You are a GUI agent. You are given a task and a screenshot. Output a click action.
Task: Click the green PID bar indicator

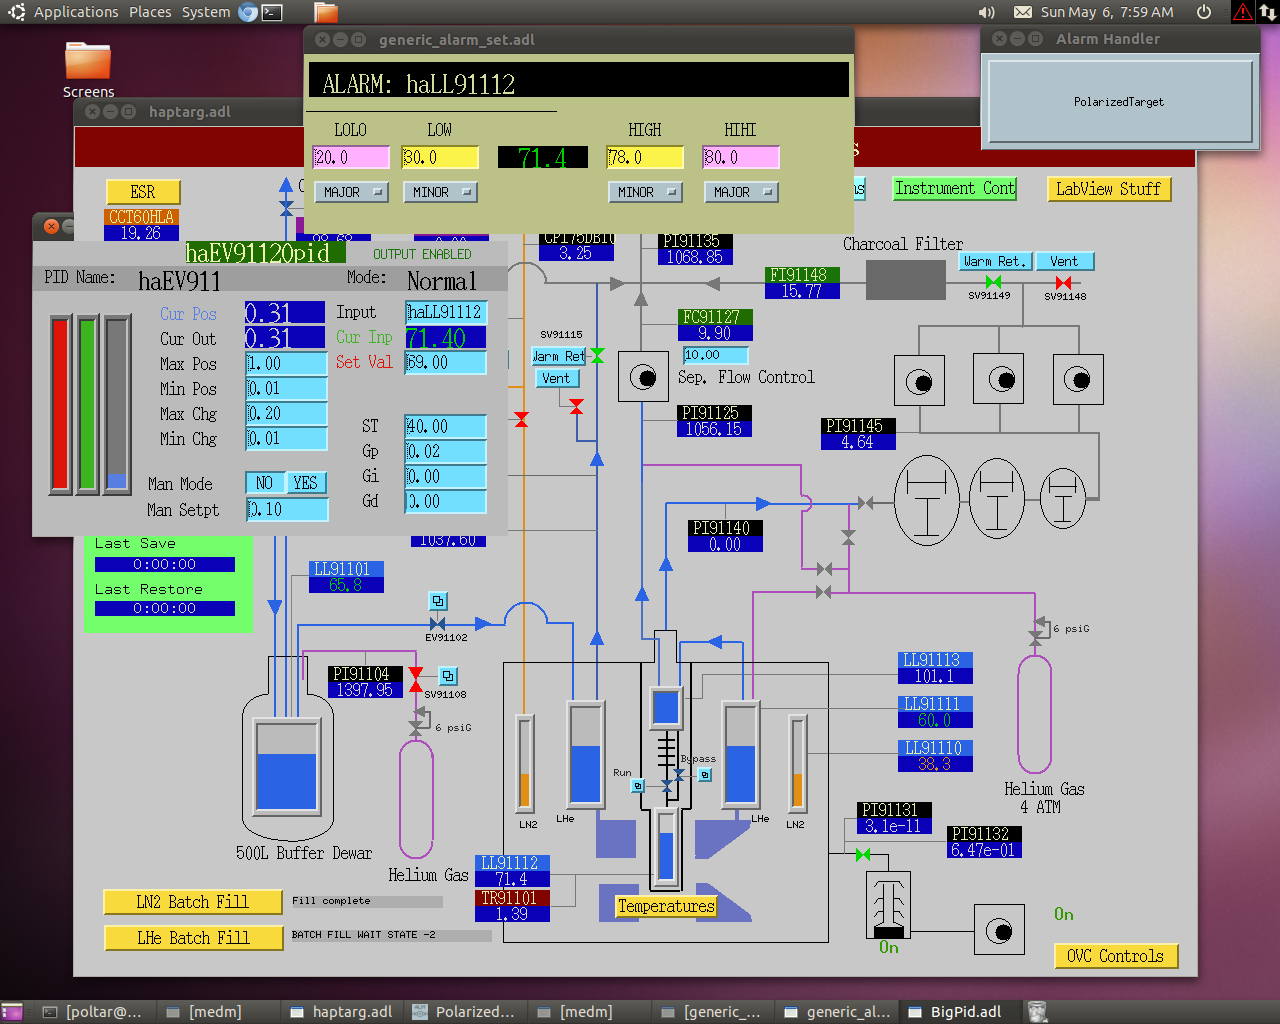(x=88, y=405)
